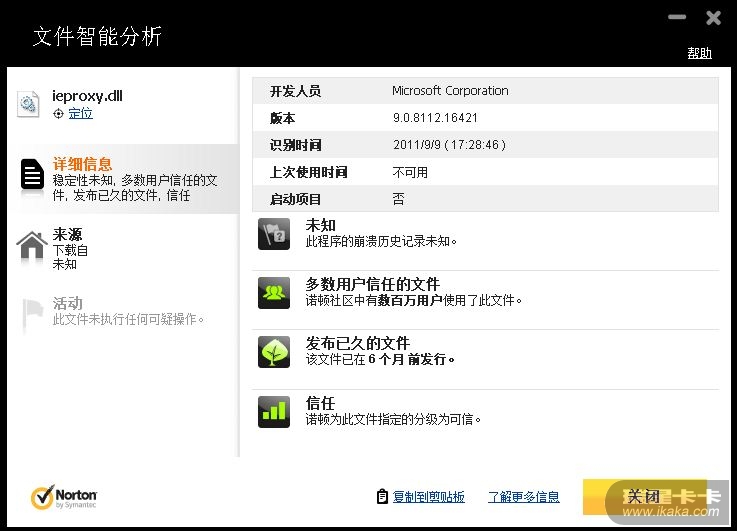Image resolution: width=737 pixels, height=531 pixels.
Task: Minimize the 文件智能分析 window
Action: 677,17
